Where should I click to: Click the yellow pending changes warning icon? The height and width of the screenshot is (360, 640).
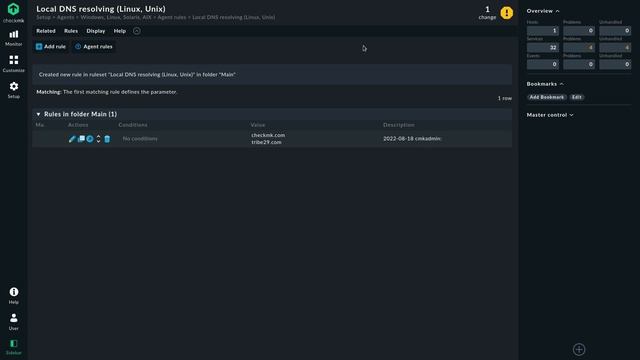point(507,13)
